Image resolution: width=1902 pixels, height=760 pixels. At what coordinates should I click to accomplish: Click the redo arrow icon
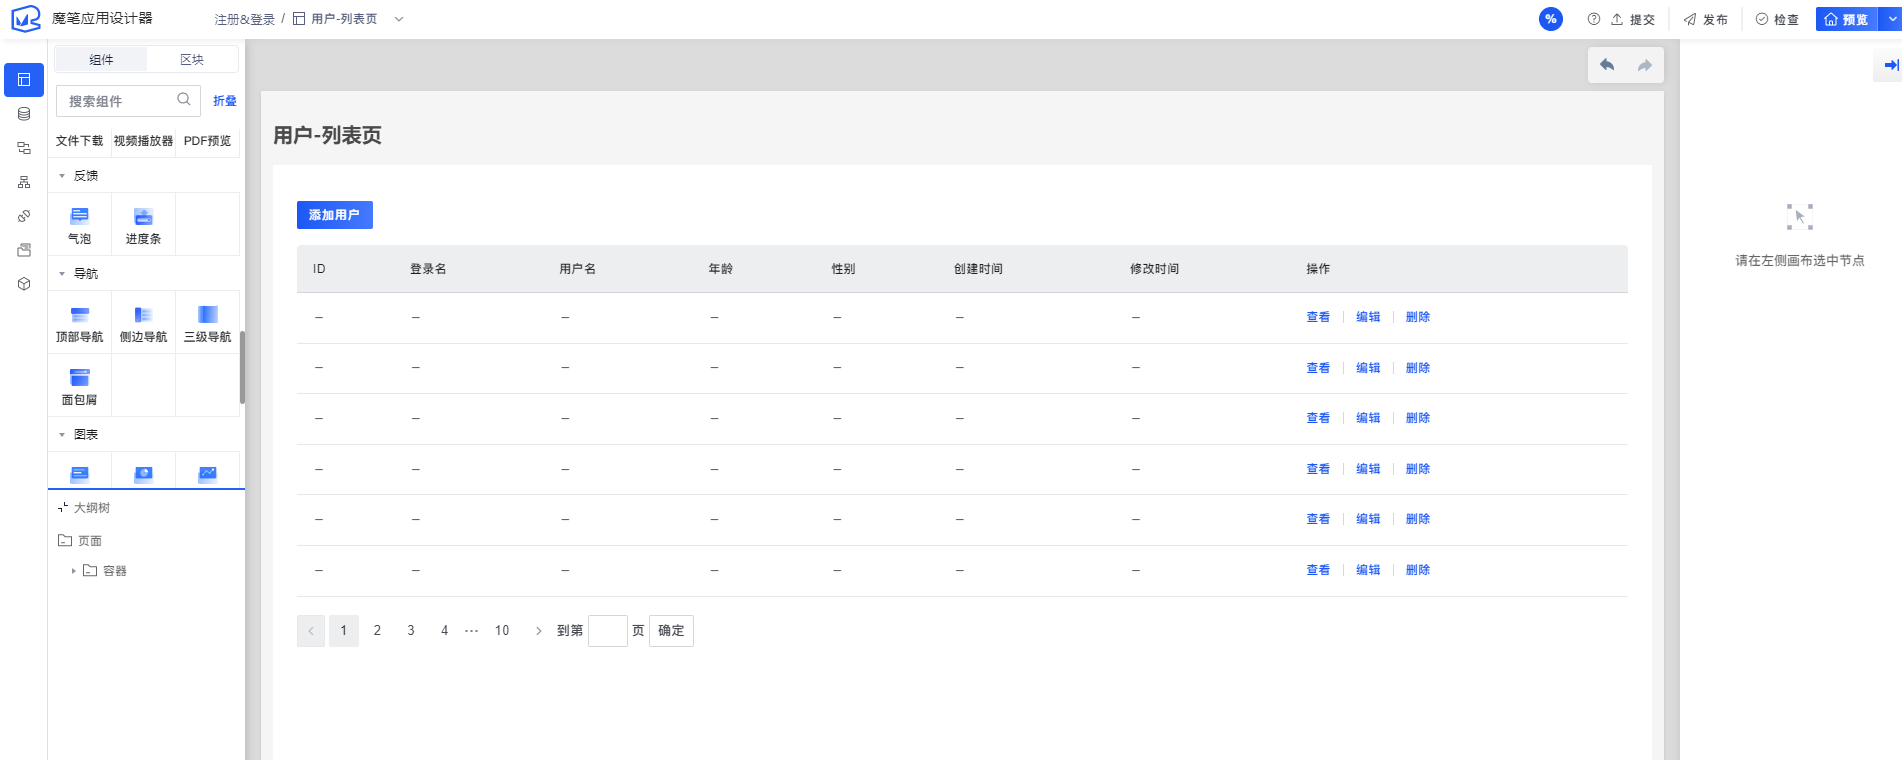pyautogui.click(x=1644, y=65)
